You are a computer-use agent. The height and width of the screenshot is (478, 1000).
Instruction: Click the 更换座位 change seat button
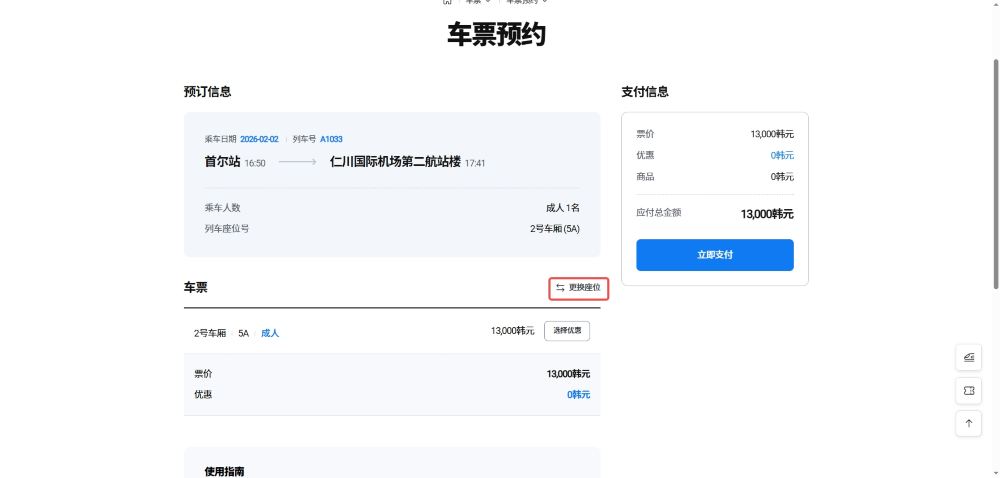coord(579,288)
